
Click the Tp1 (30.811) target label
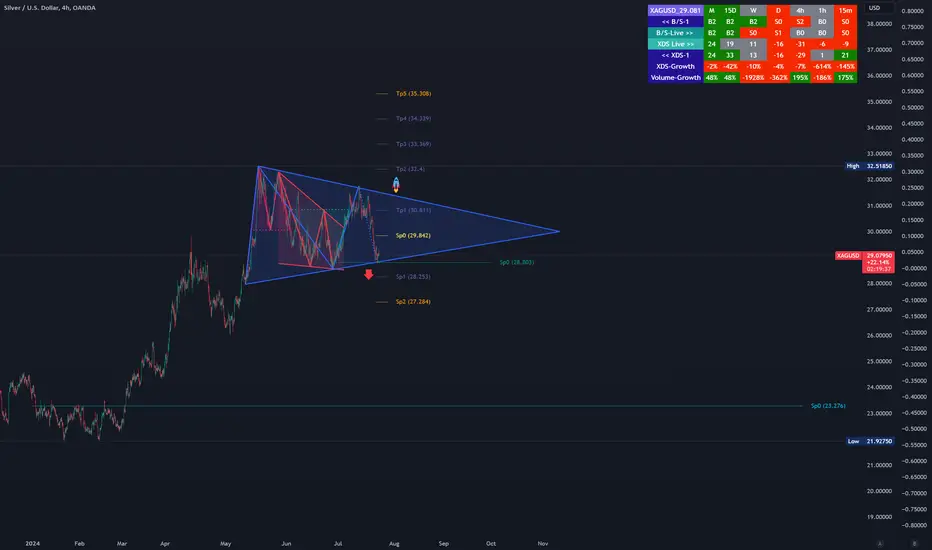coord(413,210)
